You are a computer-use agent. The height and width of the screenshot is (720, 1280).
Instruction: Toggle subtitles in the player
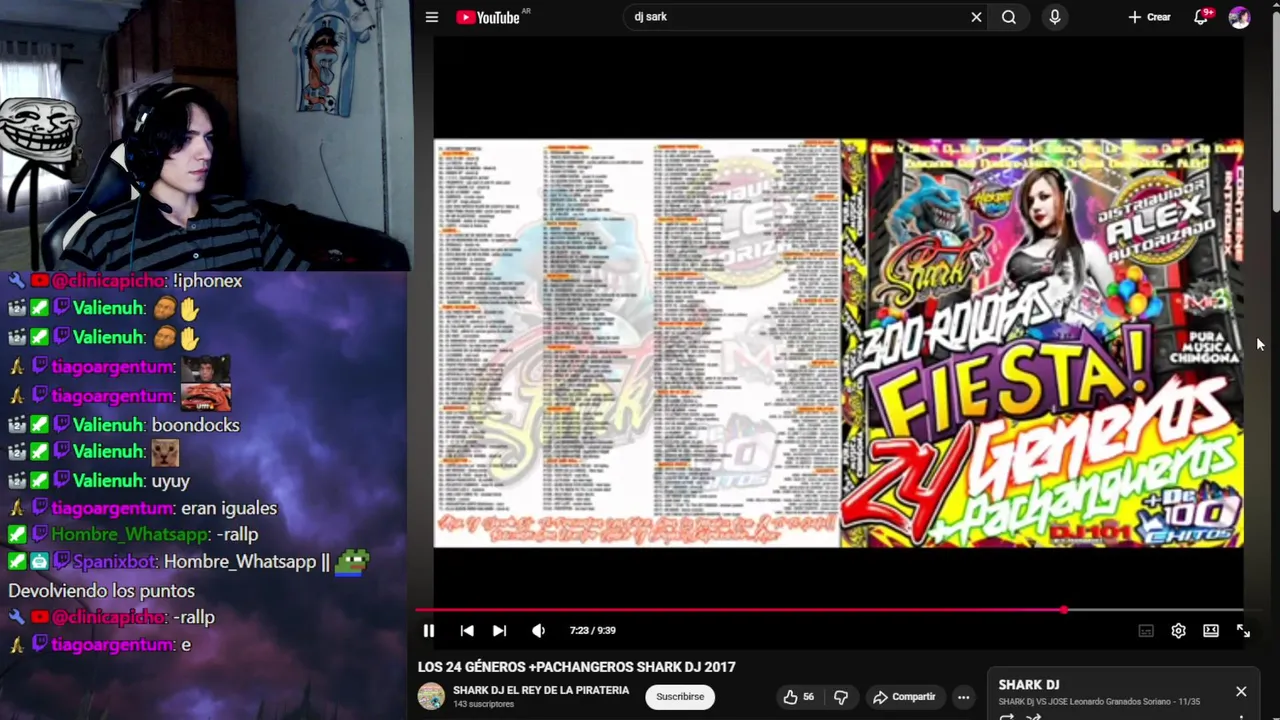[1146, 630]
